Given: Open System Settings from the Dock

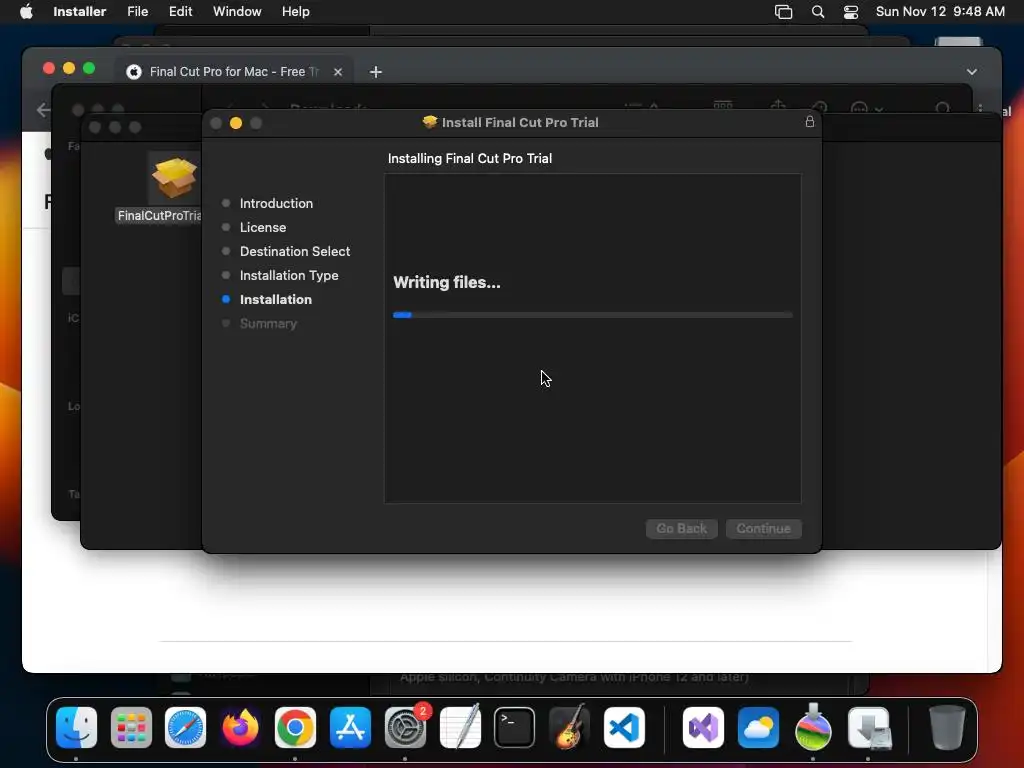Looking at the screenshot, I should [x=406, y=727].
